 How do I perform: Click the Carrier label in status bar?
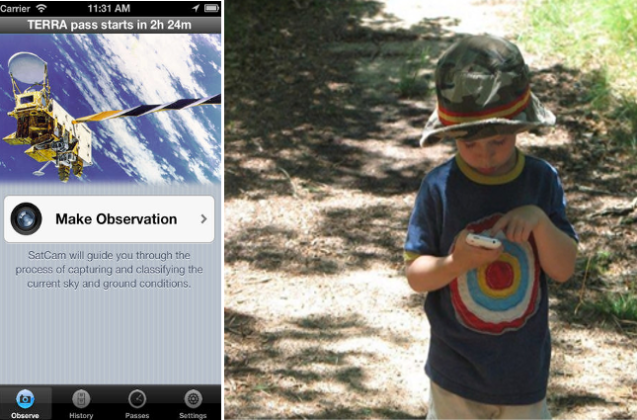click(x=15, y=8)
